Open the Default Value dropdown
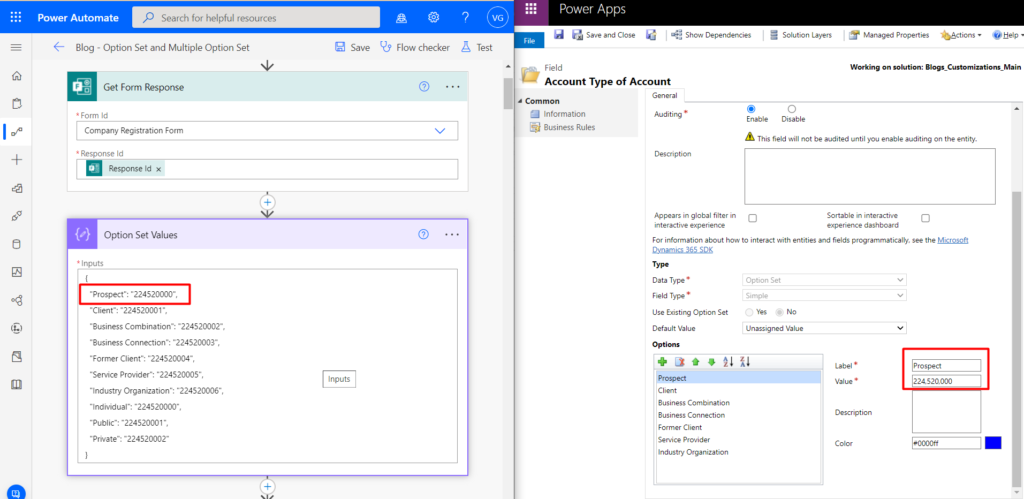 [x=825, y=328]
